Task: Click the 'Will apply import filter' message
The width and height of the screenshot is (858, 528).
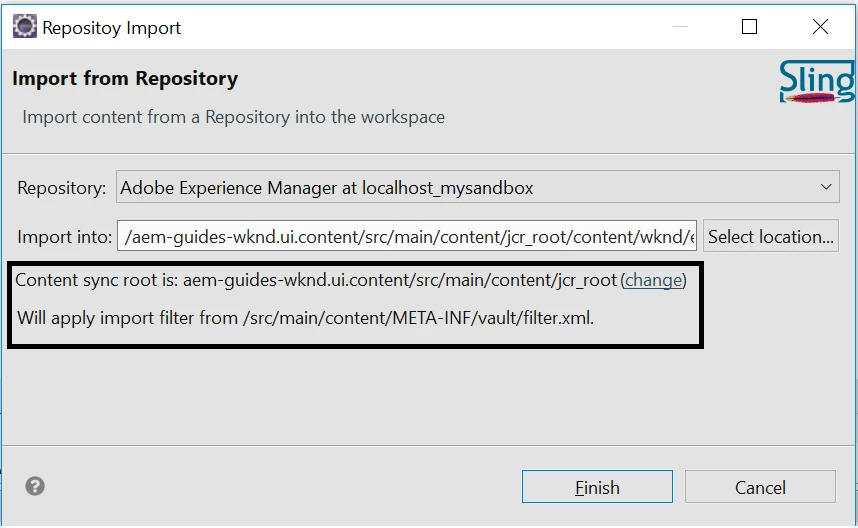Action: point(305,318)
